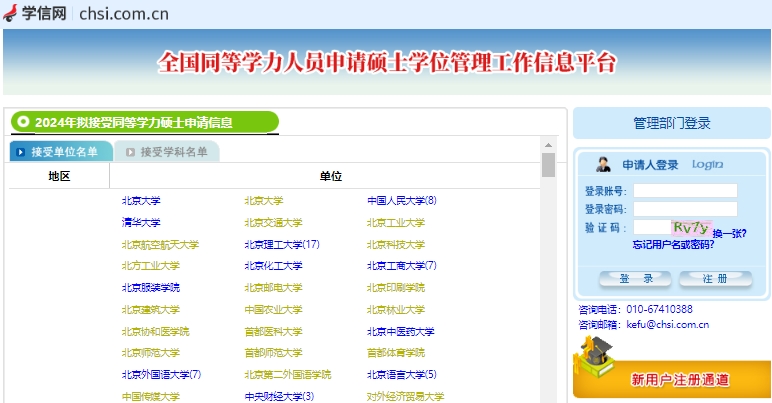Screen dimensions: 772x403
Task: Open the 中央财经大学(3) link
Action: coord(279,396)
